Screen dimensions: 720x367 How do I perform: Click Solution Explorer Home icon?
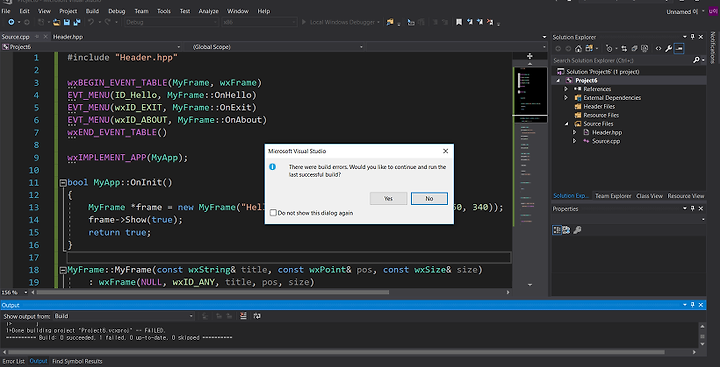pos(578,48)
